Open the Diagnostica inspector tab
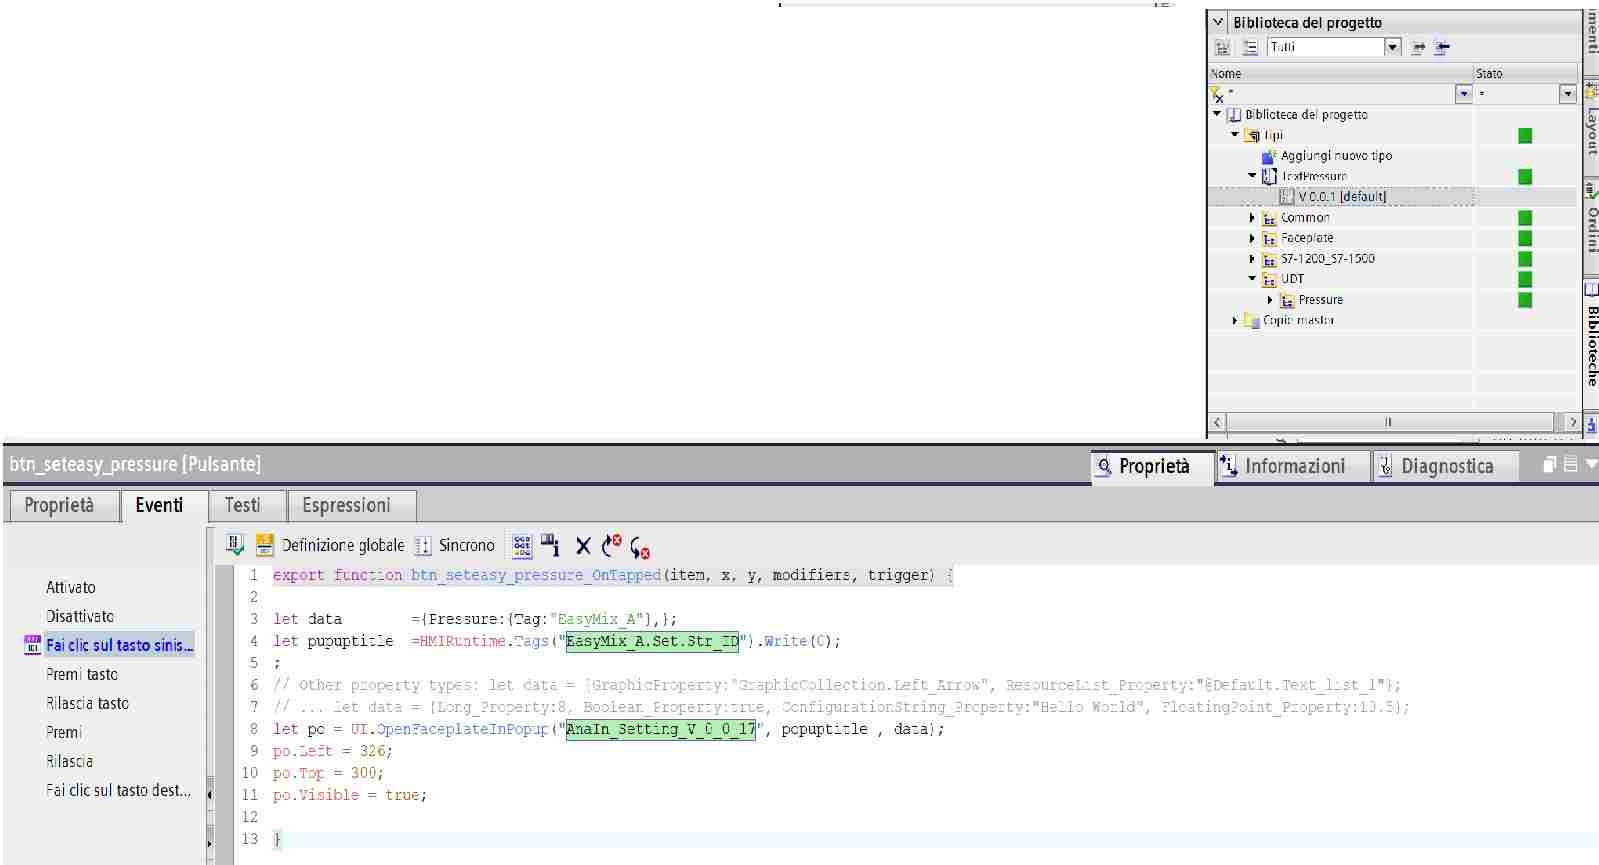 pos(1436,466)
